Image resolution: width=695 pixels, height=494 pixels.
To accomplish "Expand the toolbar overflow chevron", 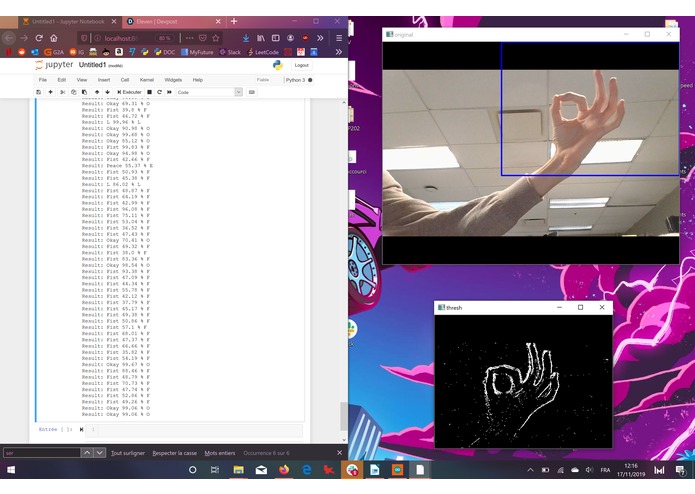I will [320, 38].
